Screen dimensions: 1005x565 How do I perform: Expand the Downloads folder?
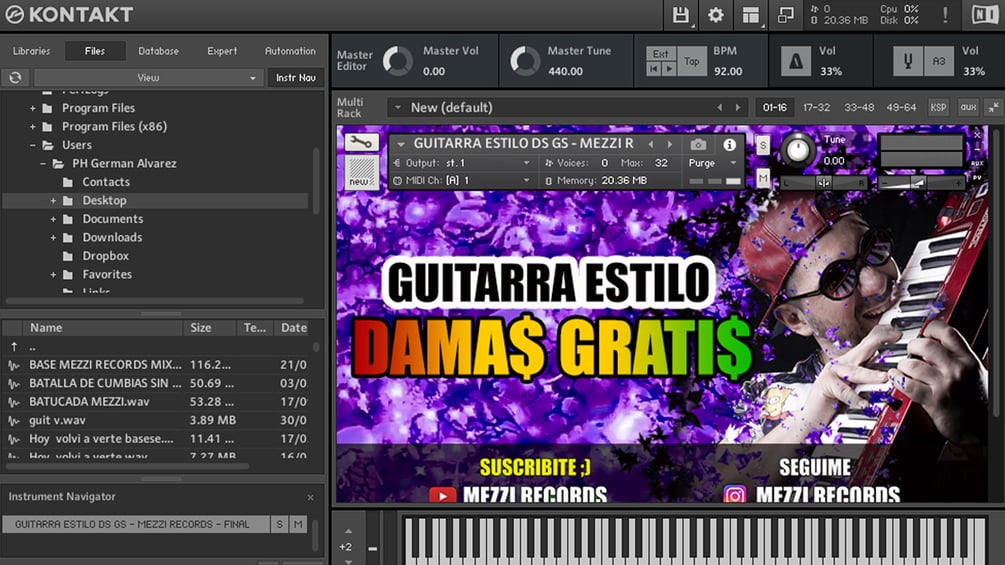[x=53, y=238]
